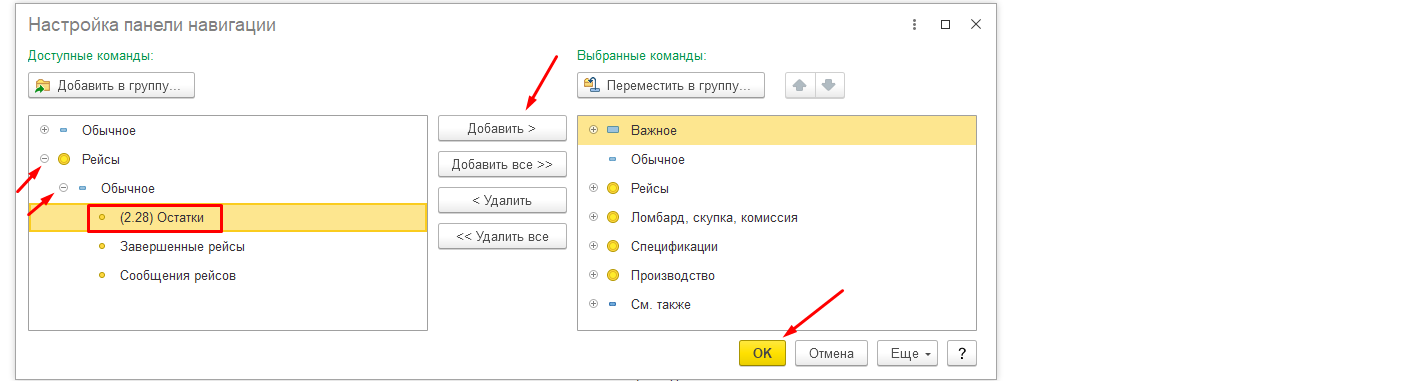The width and height of the screenshot is (1410, 381).
Task: Collapse the nested Обычное node under Рейсы
Action: (x=64, y=188)
